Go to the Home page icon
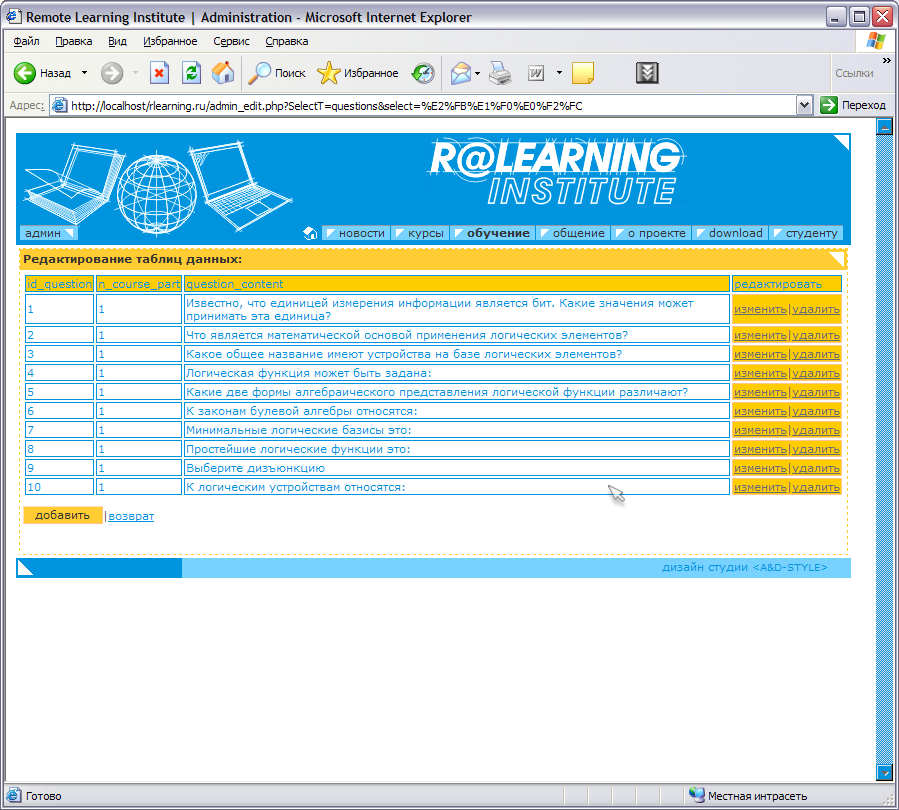This screenshot has height=810, width=899. (223, 73)
